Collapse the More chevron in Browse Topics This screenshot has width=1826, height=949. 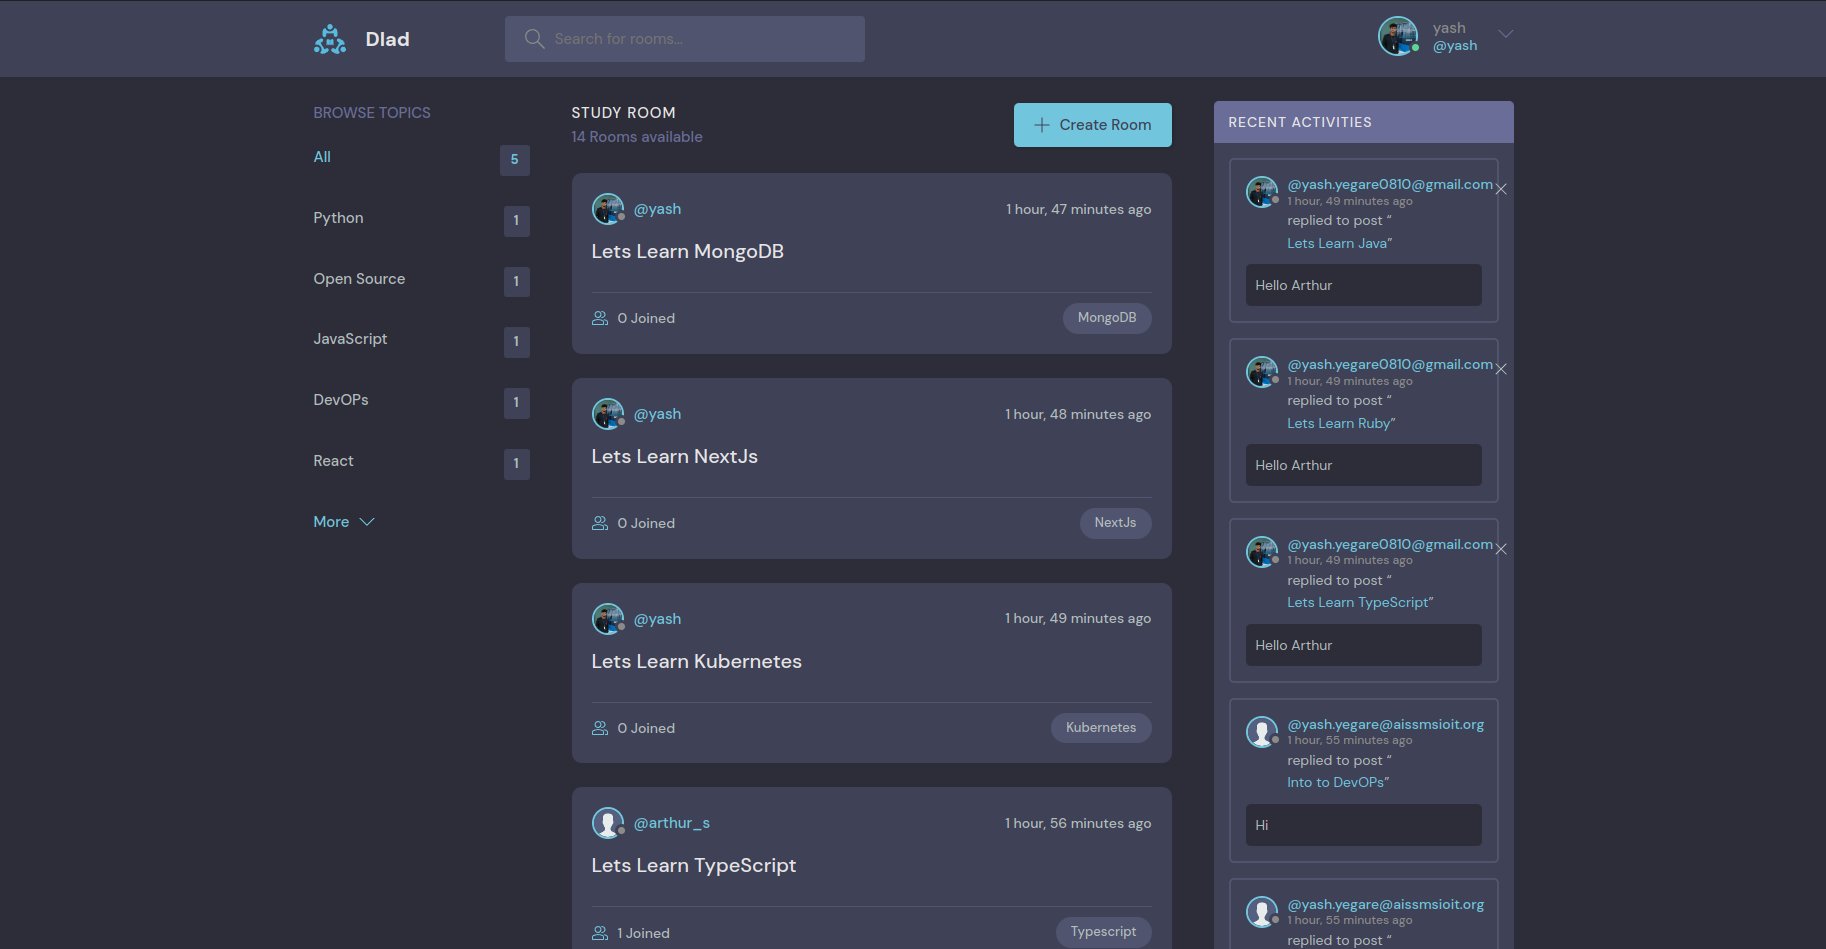pos(367,521)
